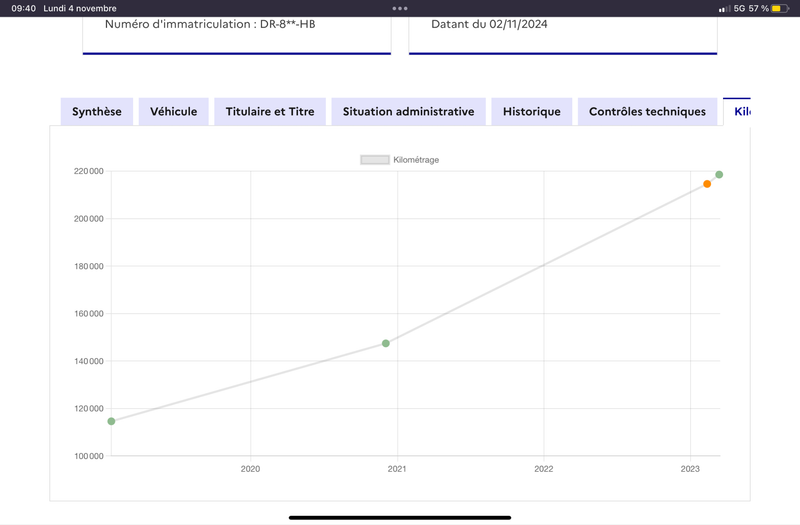Open the Situation administrative tab
The height and width of the screenshot is (525, 800).
tap(408, 111)
